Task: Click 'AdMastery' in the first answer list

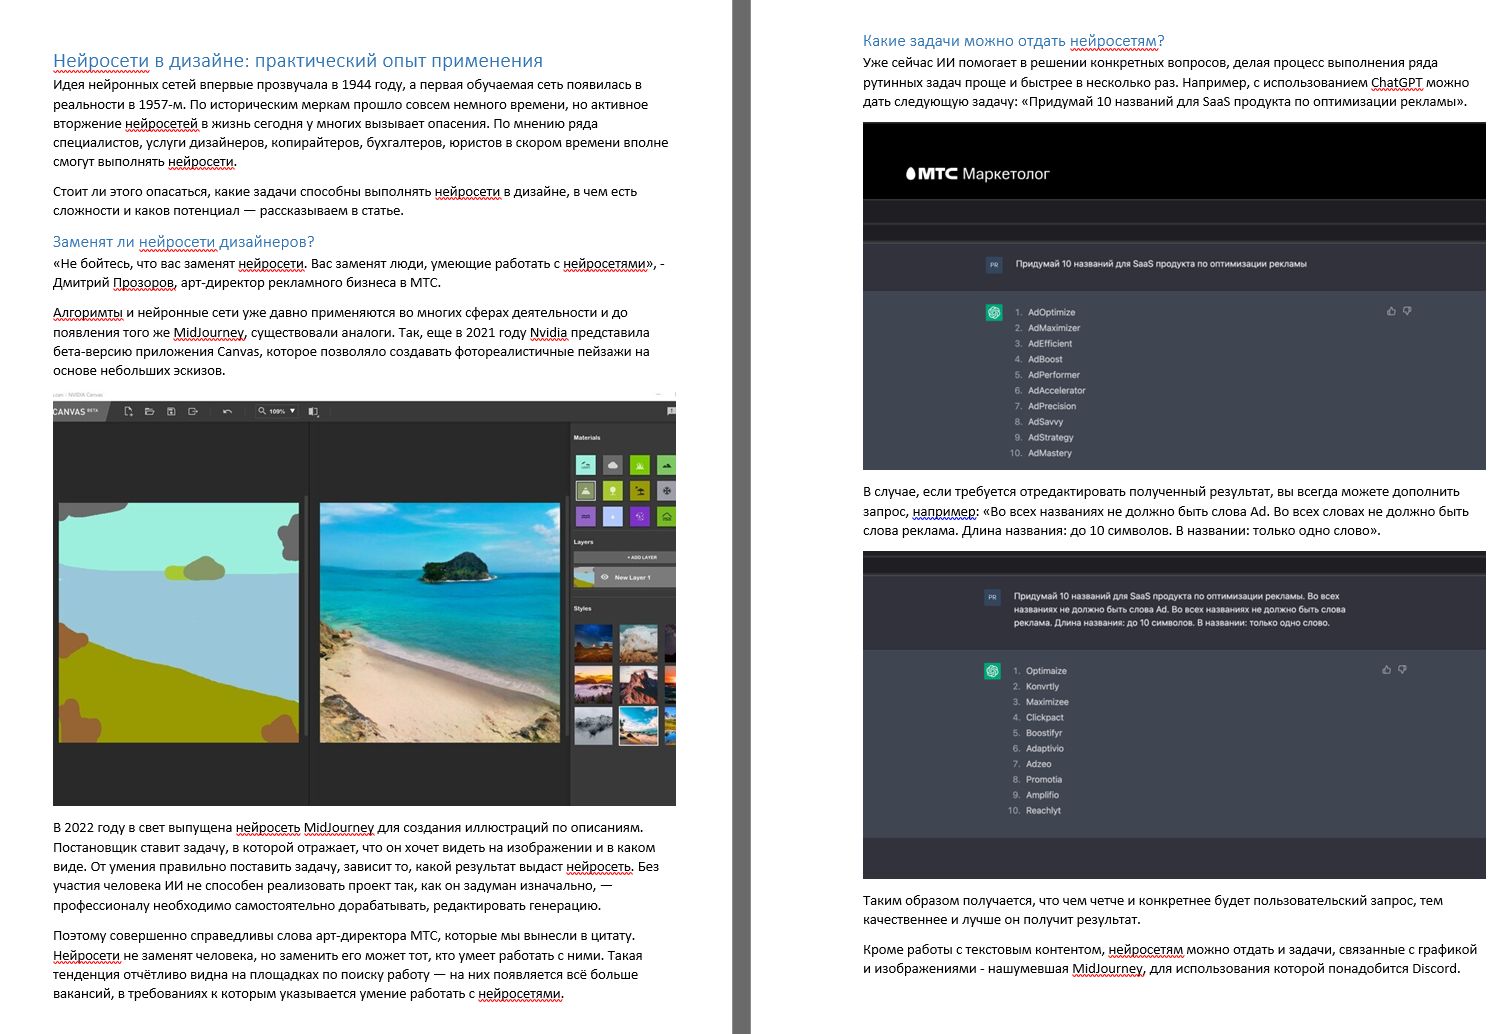Action: pyautogui.click(x=1049, y=453)
